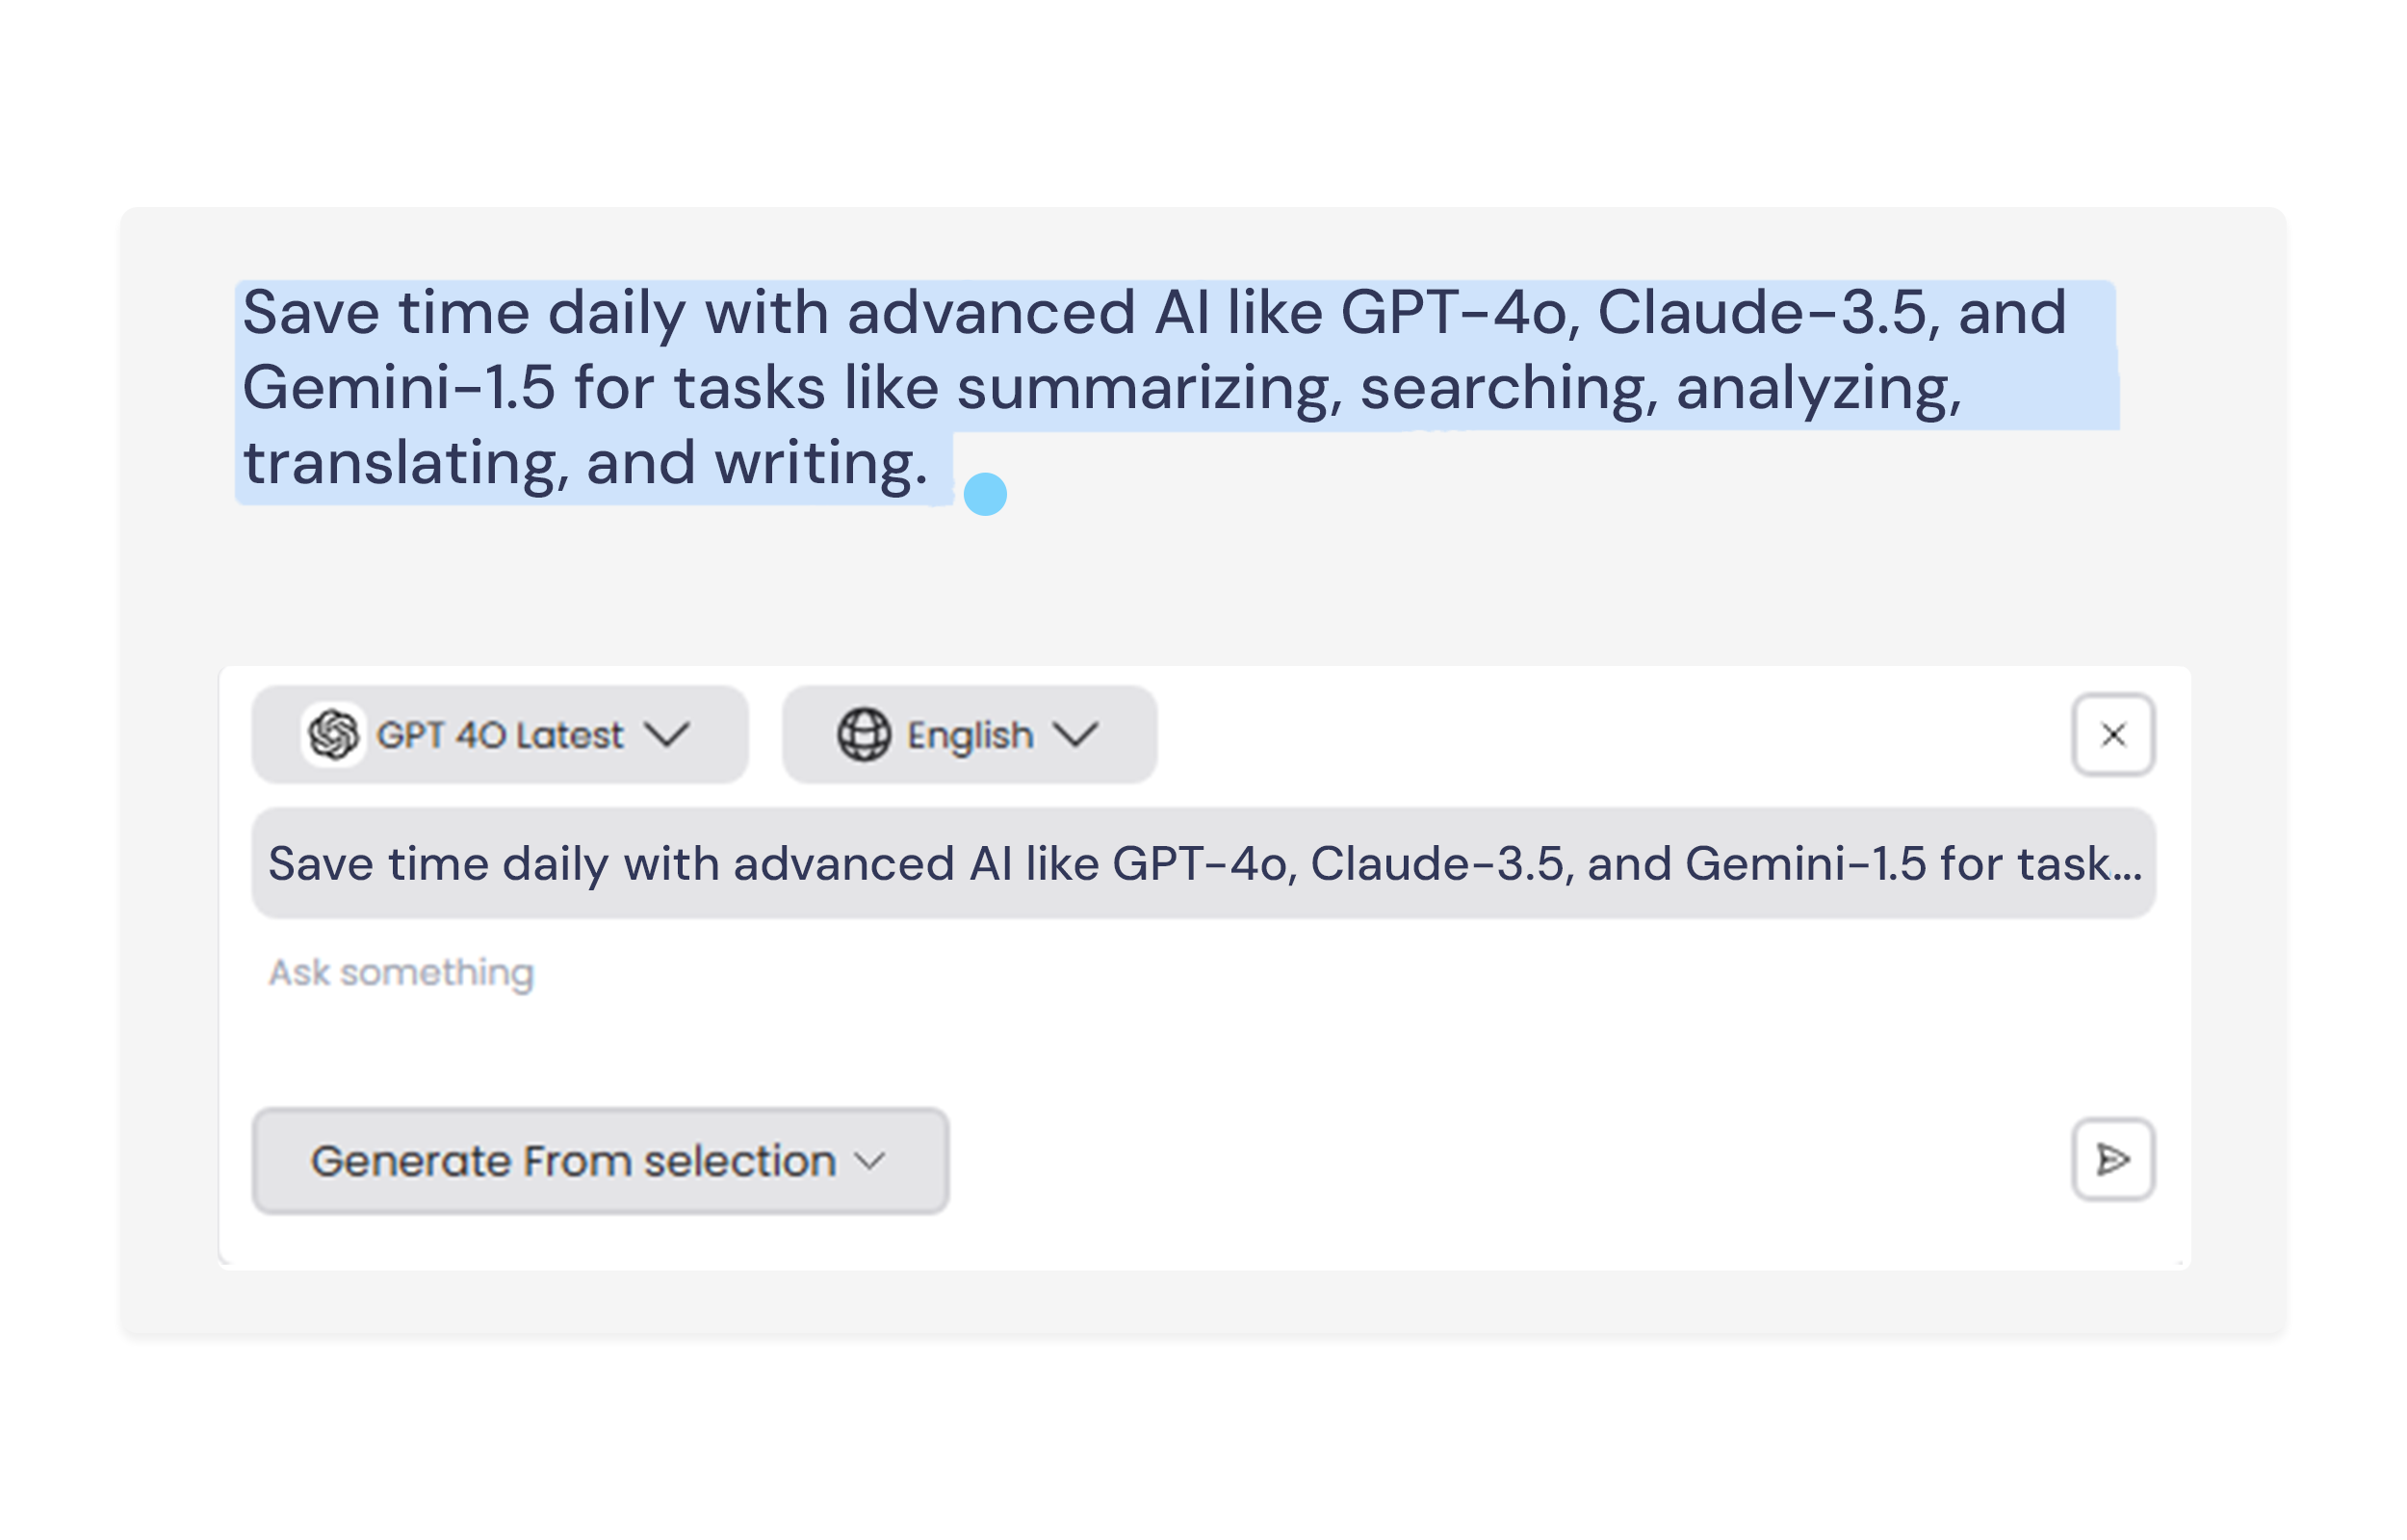Screen dimensions: 2407x1540
Task: Close the AI prompt panel
Action: [x=2113, y=735]
